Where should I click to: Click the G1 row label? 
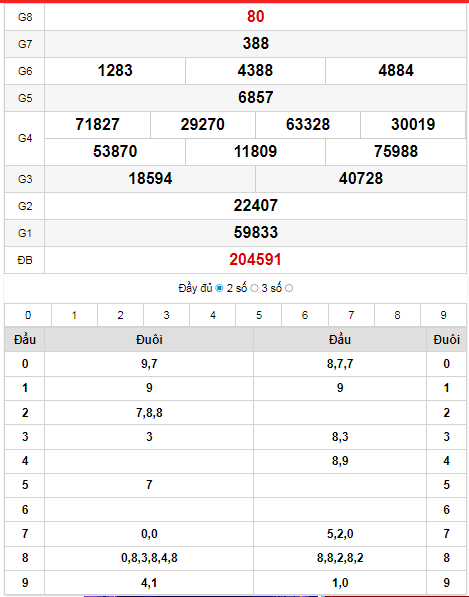pos(25,233)
